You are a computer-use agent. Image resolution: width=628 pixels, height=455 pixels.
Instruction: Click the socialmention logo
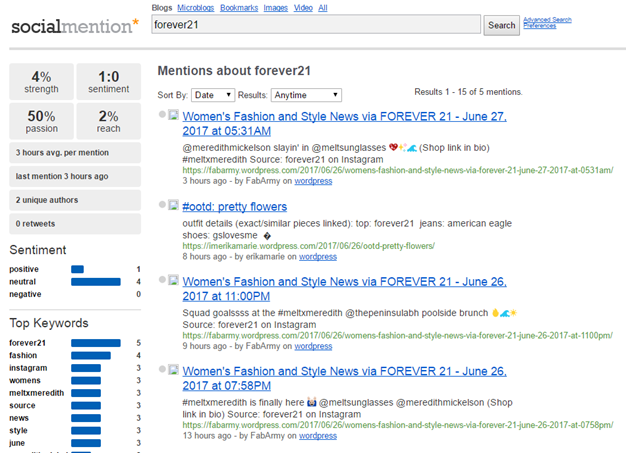click(75, 26)
